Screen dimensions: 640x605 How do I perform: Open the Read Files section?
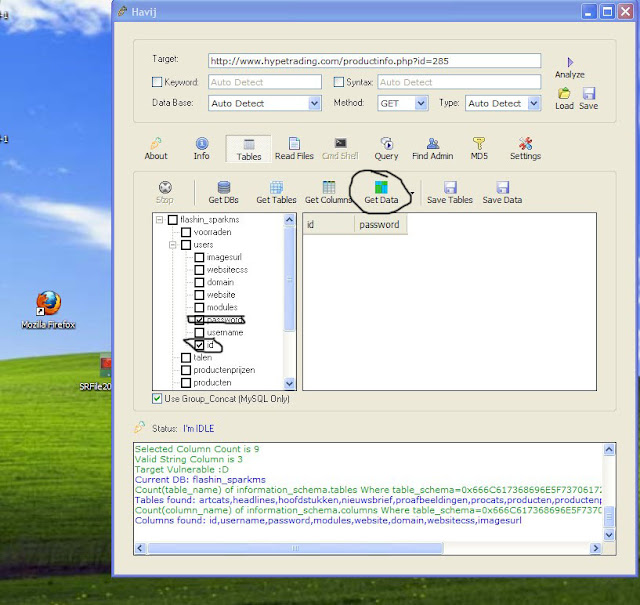tap(294, 149)
